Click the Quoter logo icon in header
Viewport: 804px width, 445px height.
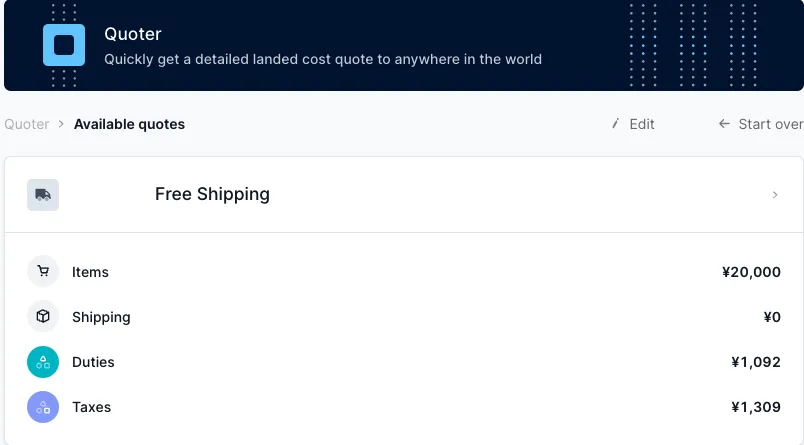pos(64,45)
